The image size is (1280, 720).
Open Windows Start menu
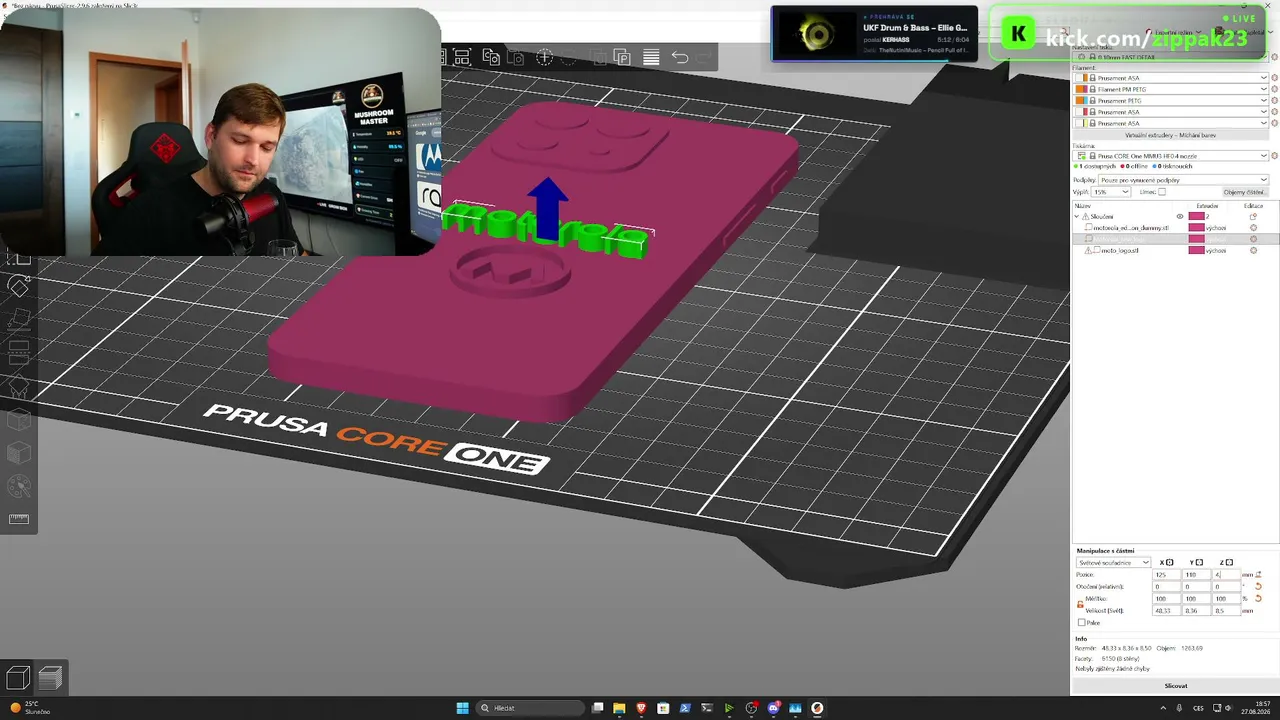pos(462,708)
